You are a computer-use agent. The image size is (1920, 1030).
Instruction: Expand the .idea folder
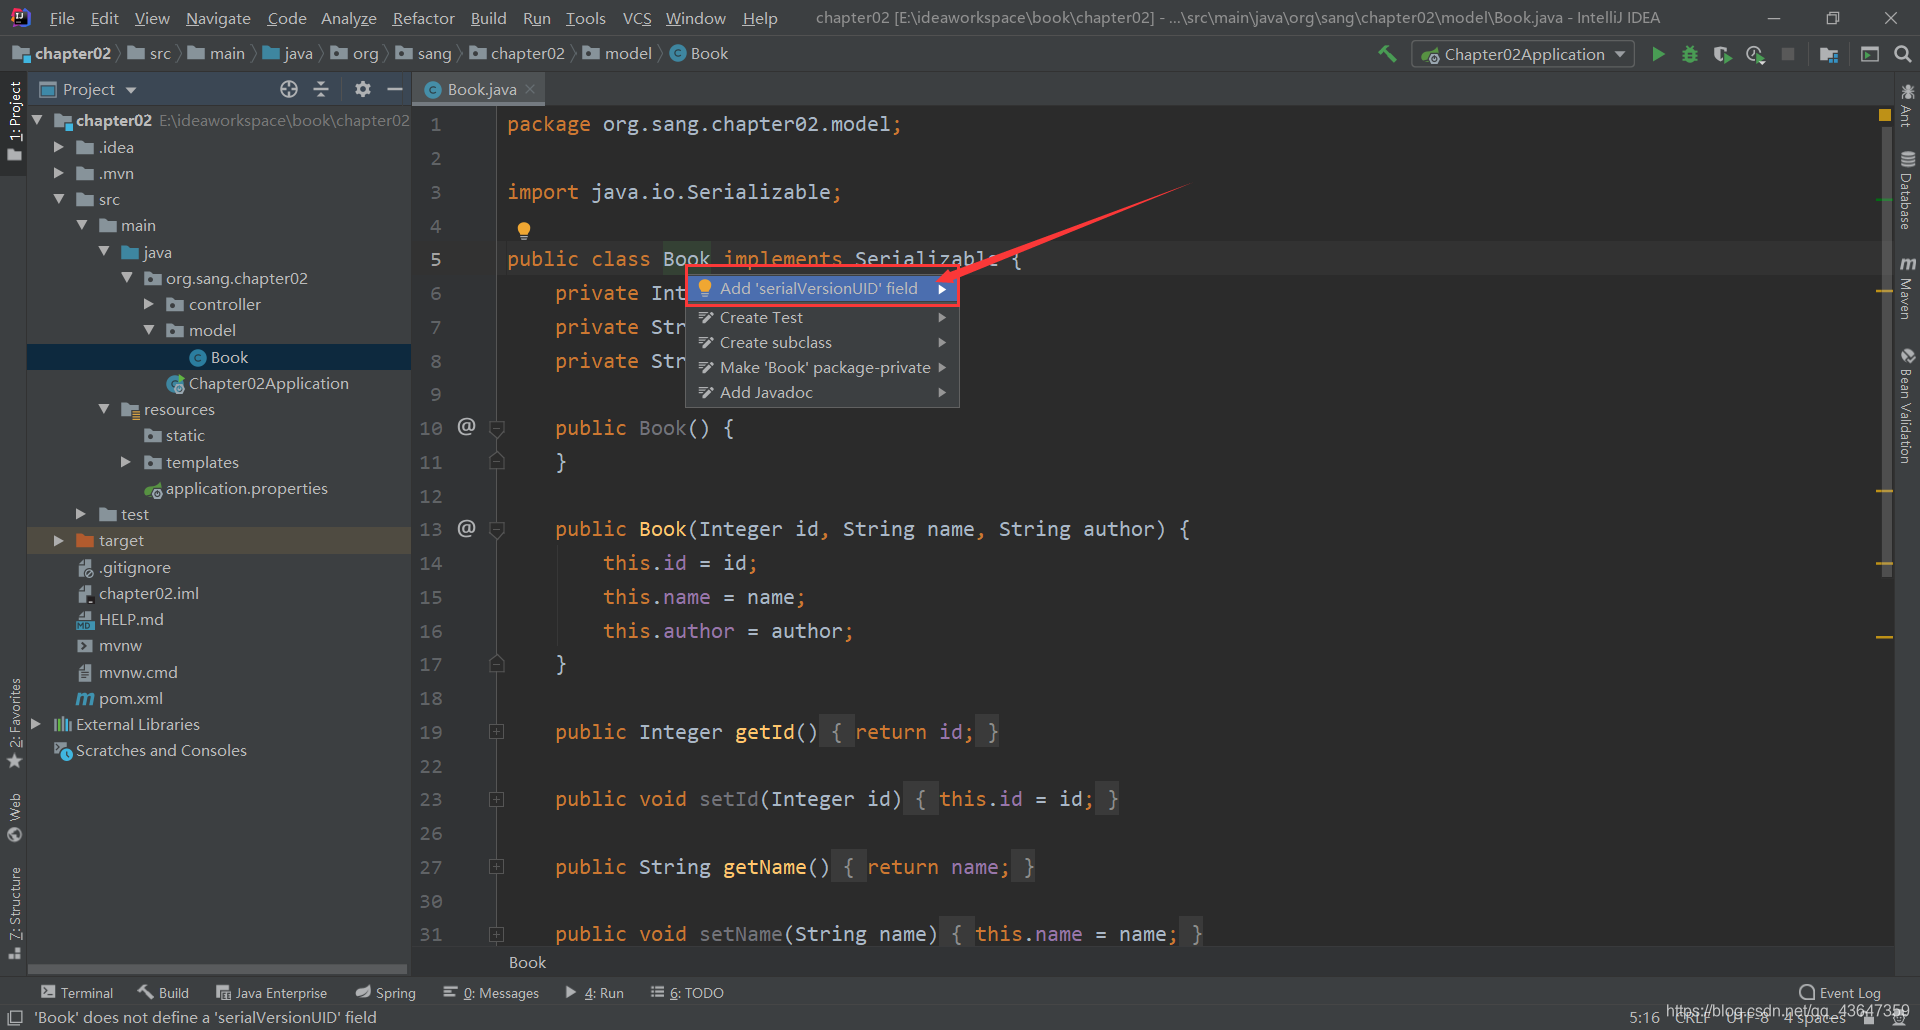click(x=59, y=147)
